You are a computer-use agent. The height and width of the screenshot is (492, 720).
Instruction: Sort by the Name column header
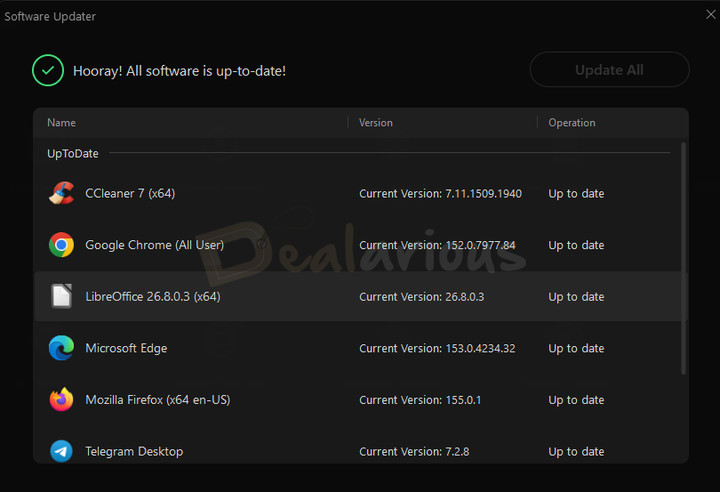(62, 123)
